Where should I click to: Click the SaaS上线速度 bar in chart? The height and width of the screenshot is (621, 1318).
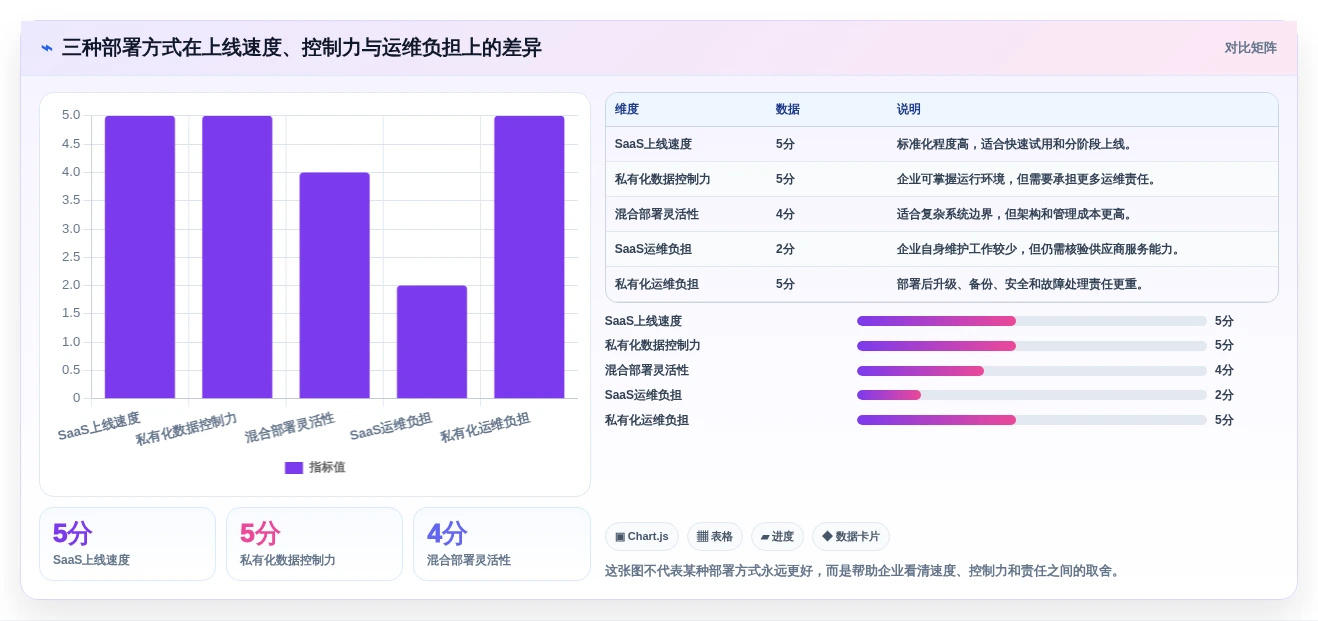click(x=140, y=257)
